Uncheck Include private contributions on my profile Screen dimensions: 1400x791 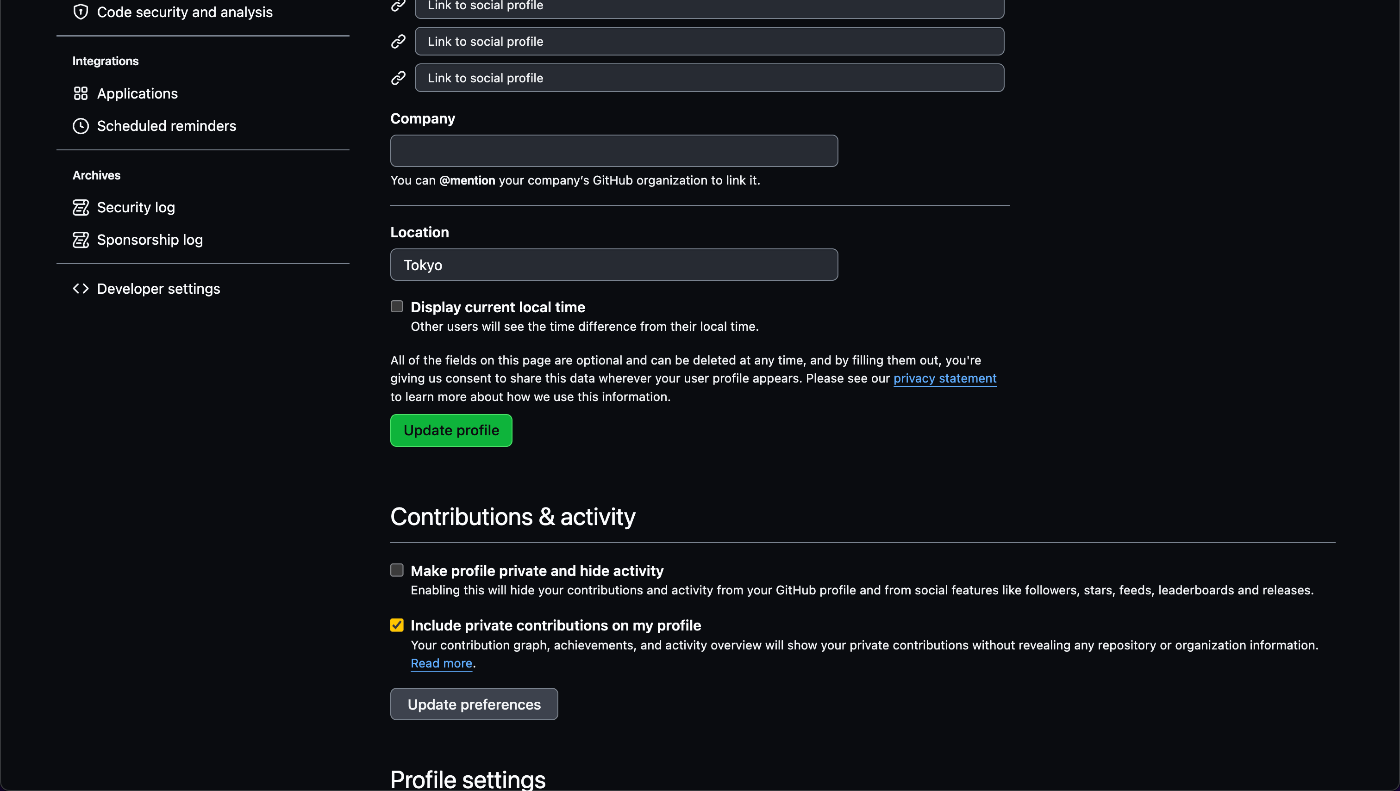click(x=397, y=625)
